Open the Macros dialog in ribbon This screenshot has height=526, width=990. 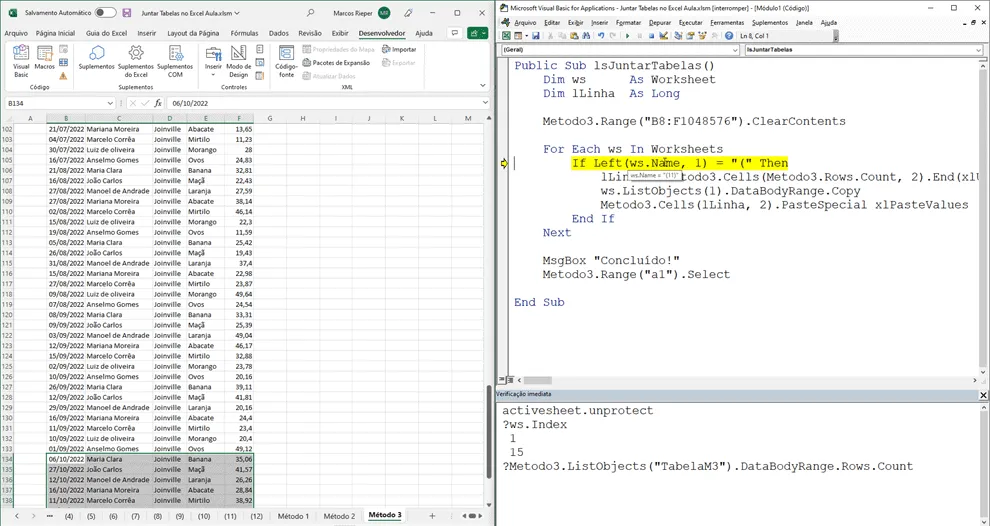pyautogui.click(x=44, y=58)
